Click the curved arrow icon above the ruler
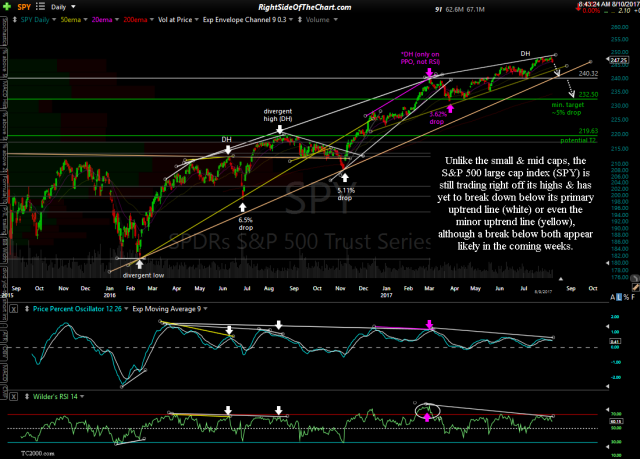This screenshot has height=459, width=640. click(634, 278)
